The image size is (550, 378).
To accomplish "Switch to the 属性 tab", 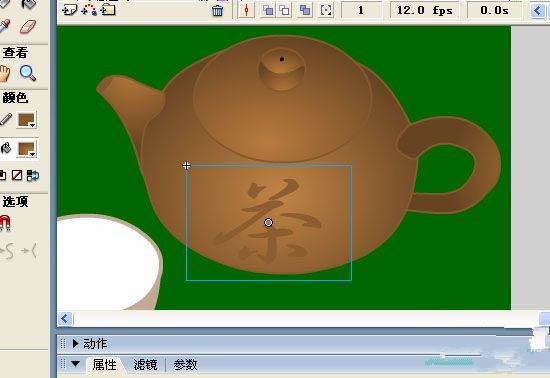I will click(105, 365).
